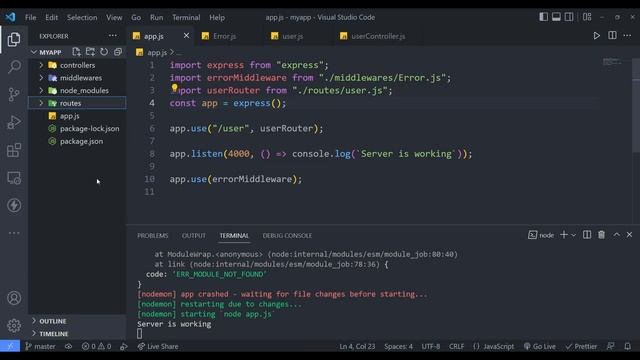Open the Manage gear icon
This screenshot has height=360, width=640.
point(14,325)
